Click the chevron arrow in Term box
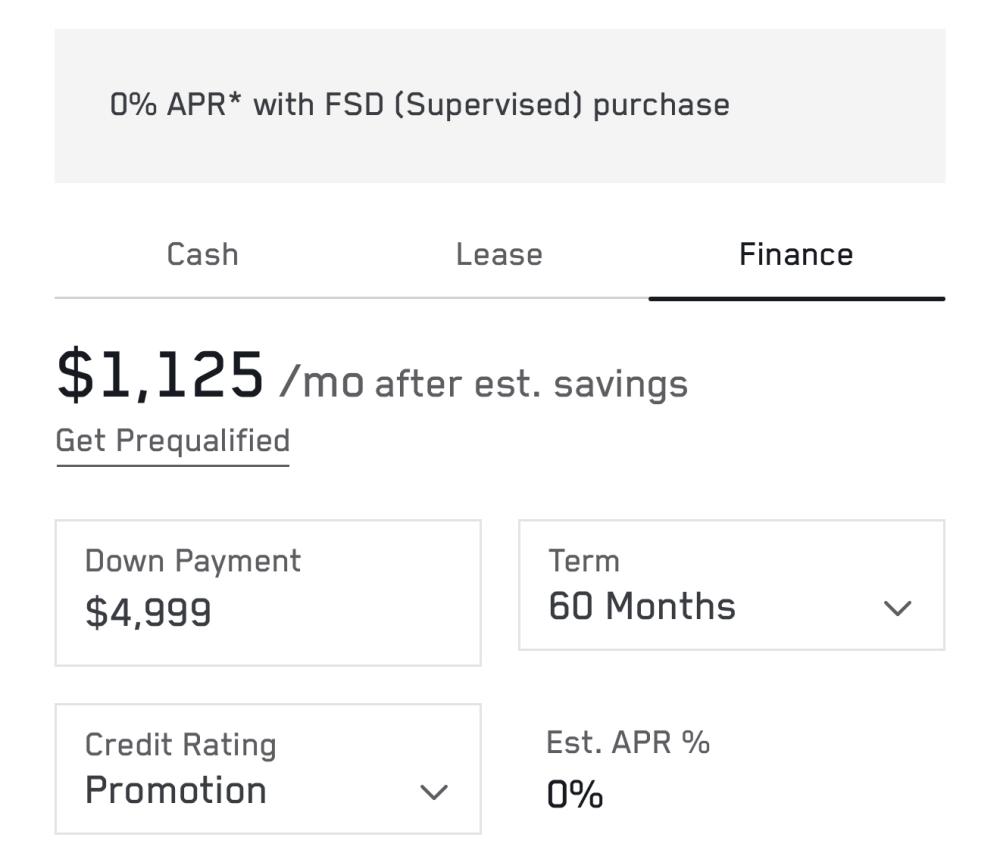This screenshot has width=1000, height=859. 898,608
